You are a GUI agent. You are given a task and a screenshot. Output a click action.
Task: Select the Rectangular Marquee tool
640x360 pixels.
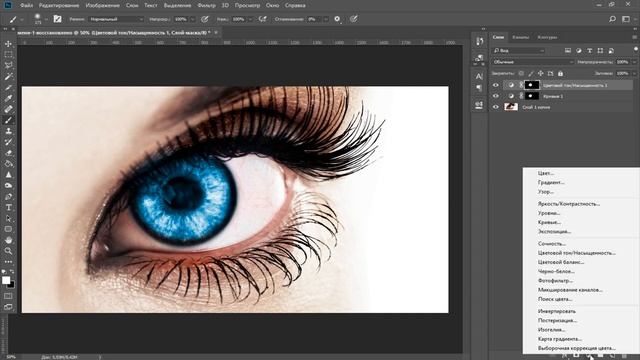coord(8,54)
